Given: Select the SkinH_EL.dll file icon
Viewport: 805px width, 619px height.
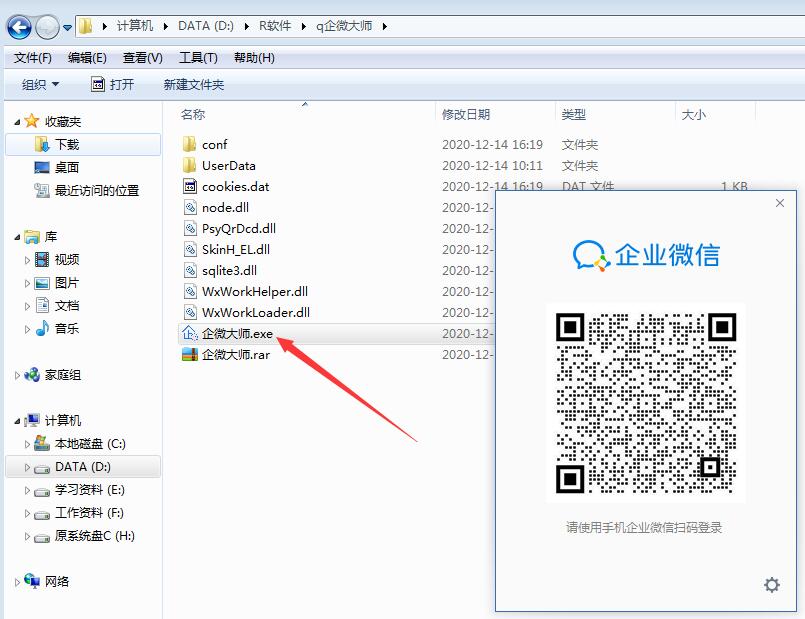Looking at the screenshot, I should (190, 249).
